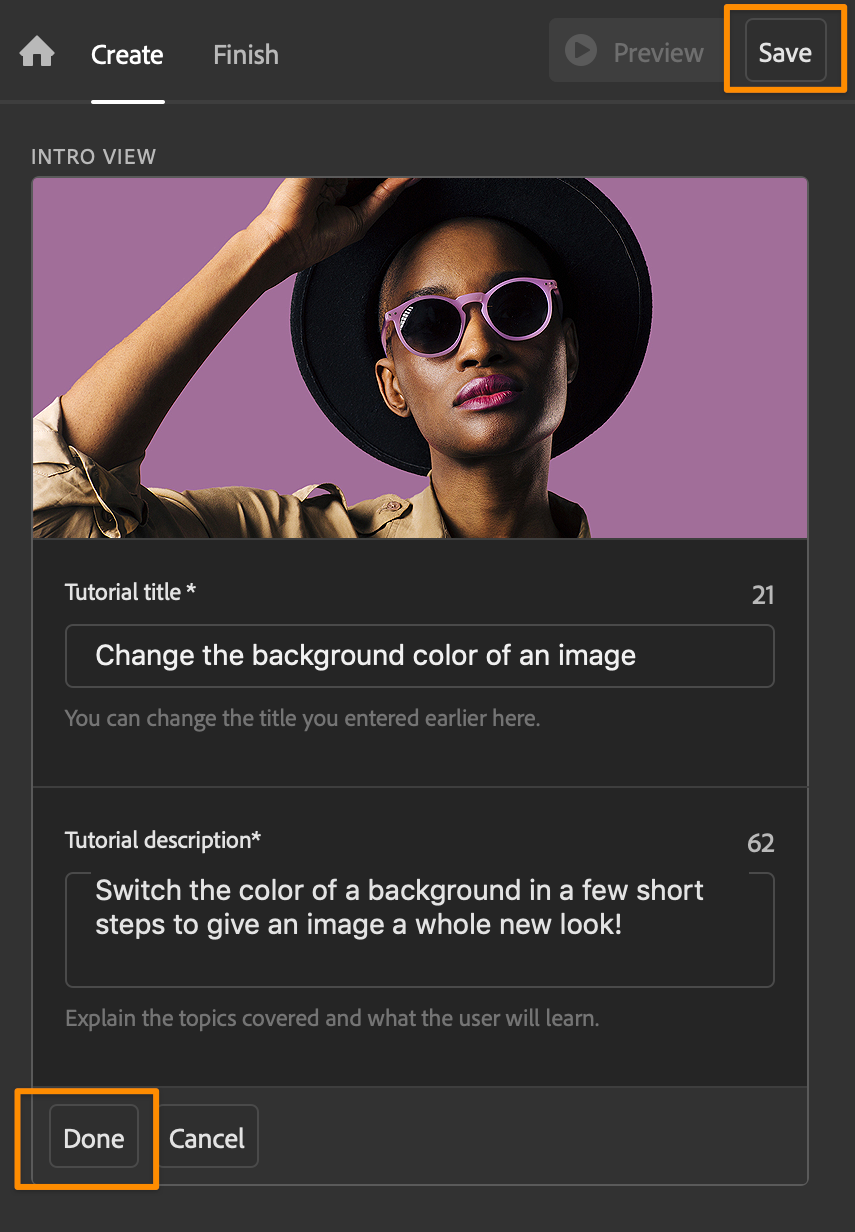The width and height of the screenshot is (855, 1232).
Task: Click the play icon beside Preview
Action: point(581,51)
